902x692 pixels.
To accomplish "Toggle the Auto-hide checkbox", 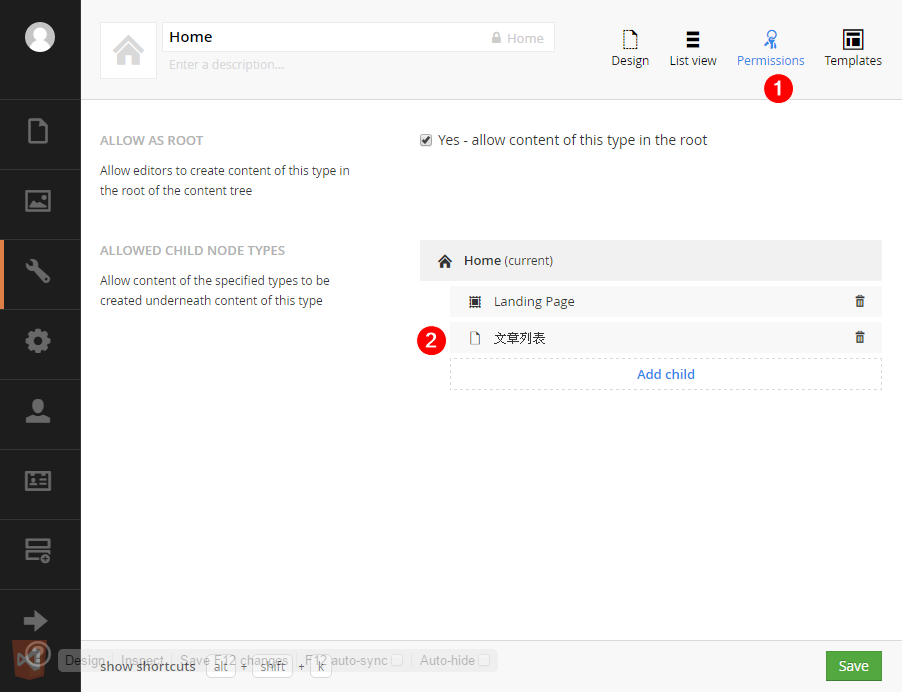I will [484, 660].
